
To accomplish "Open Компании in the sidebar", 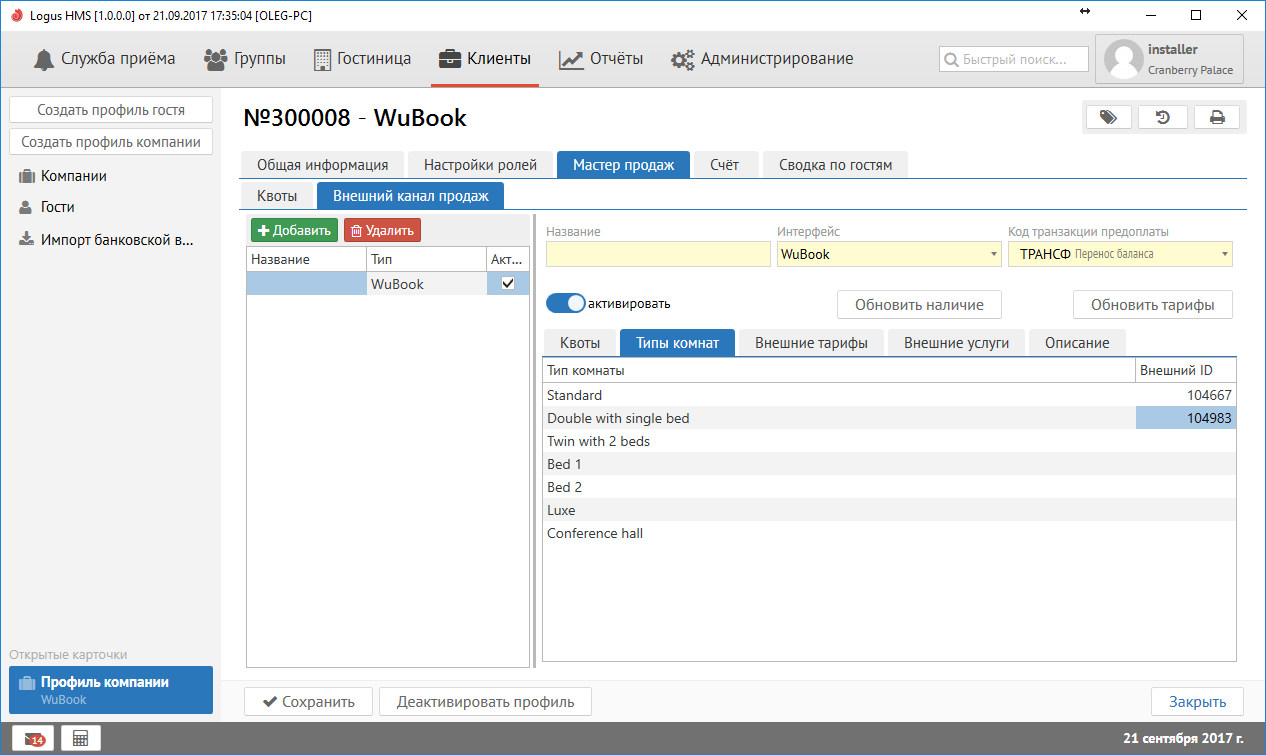I will coord(63,176).
